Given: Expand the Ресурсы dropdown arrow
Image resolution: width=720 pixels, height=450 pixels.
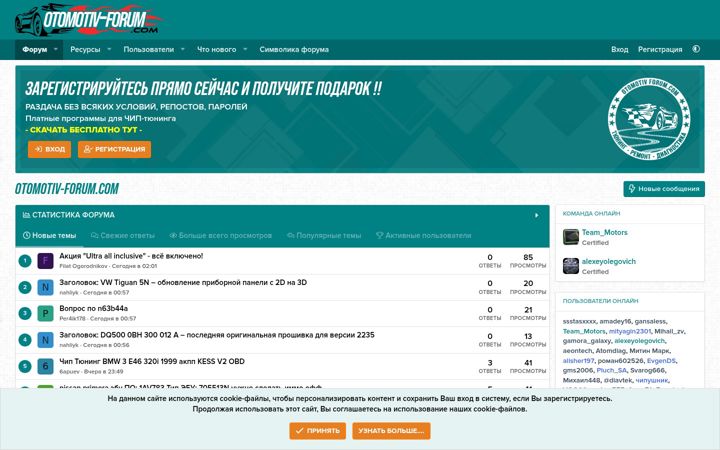Looking at the screenshot, I should [109, 49].
